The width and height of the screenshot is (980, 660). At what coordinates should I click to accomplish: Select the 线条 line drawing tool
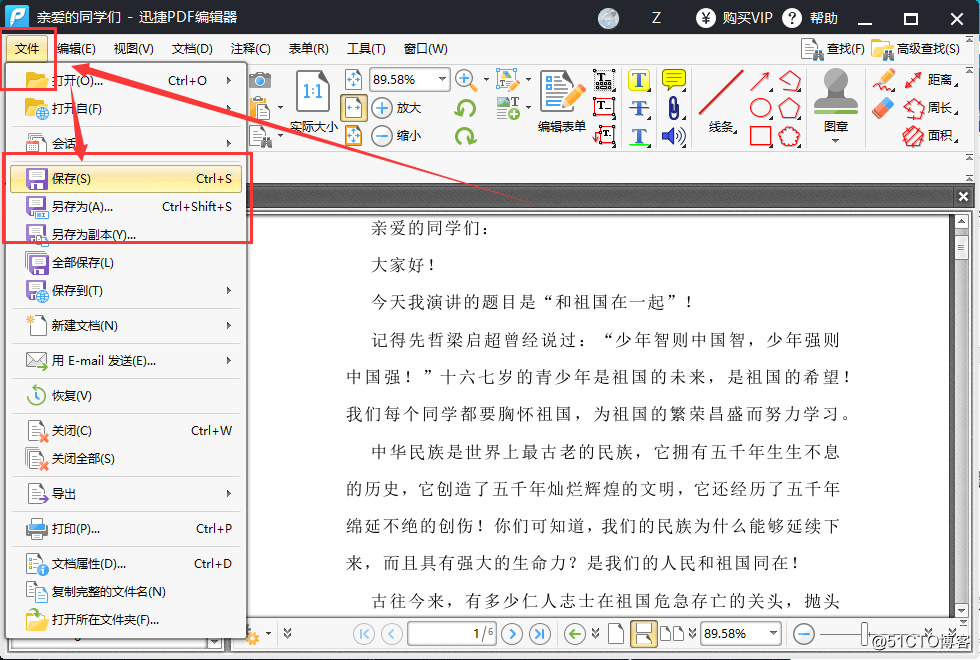click(x=721, y=100)
